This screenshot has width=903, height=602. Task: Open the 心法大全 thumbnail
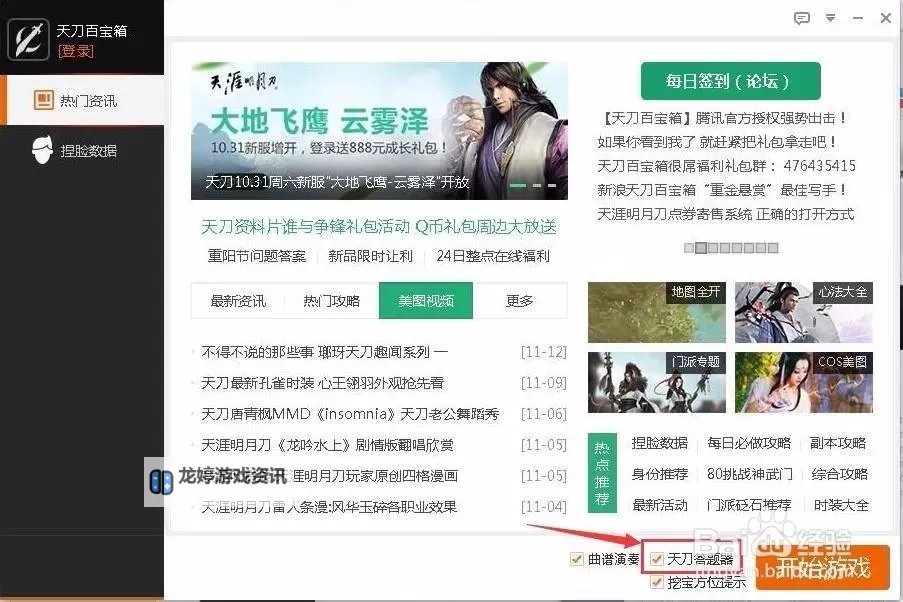803,312
